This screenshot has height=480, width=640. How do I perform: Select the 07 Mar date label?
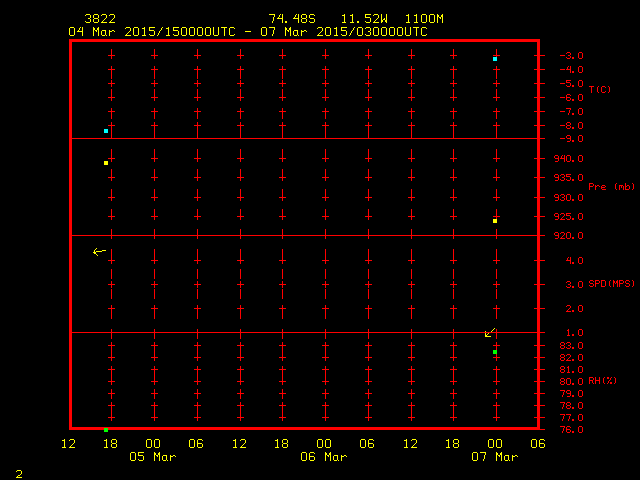tap(495, 457)
